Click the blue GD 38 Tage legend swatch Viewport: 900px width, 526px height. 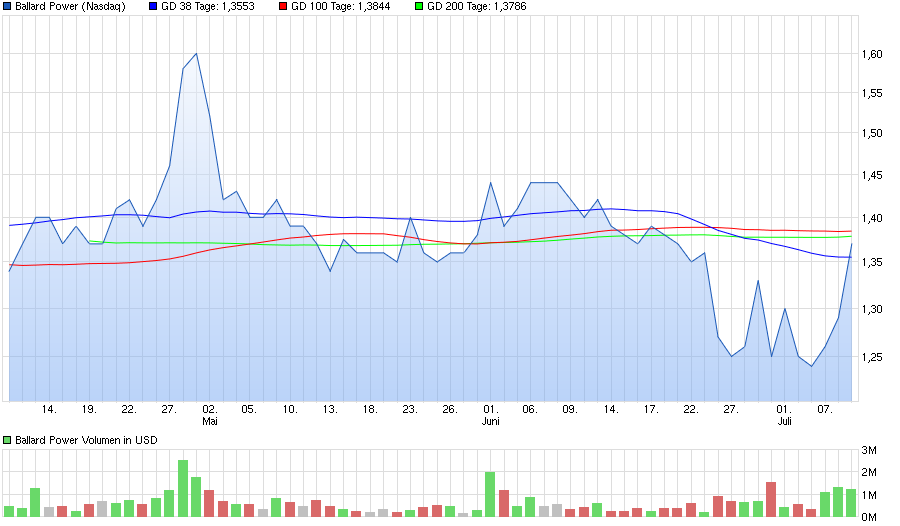(x=153, y=7)
